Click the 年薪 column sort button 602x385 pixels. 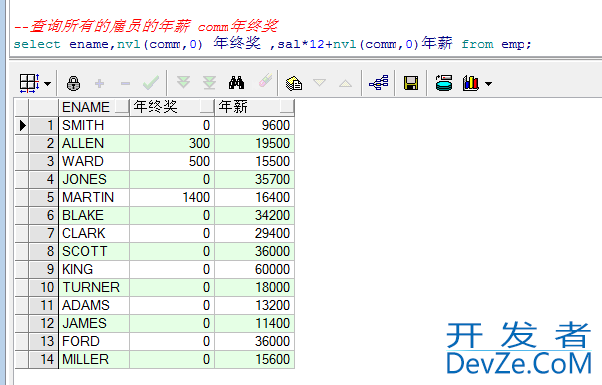tap(287, 106)
